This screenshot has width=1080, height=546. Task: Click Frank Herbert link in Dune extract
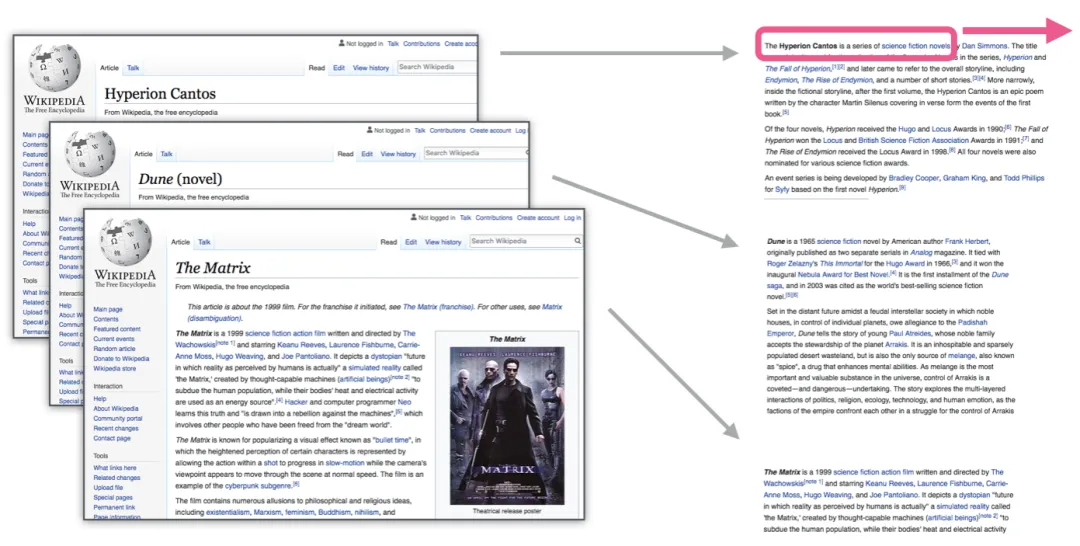point(967,242)
